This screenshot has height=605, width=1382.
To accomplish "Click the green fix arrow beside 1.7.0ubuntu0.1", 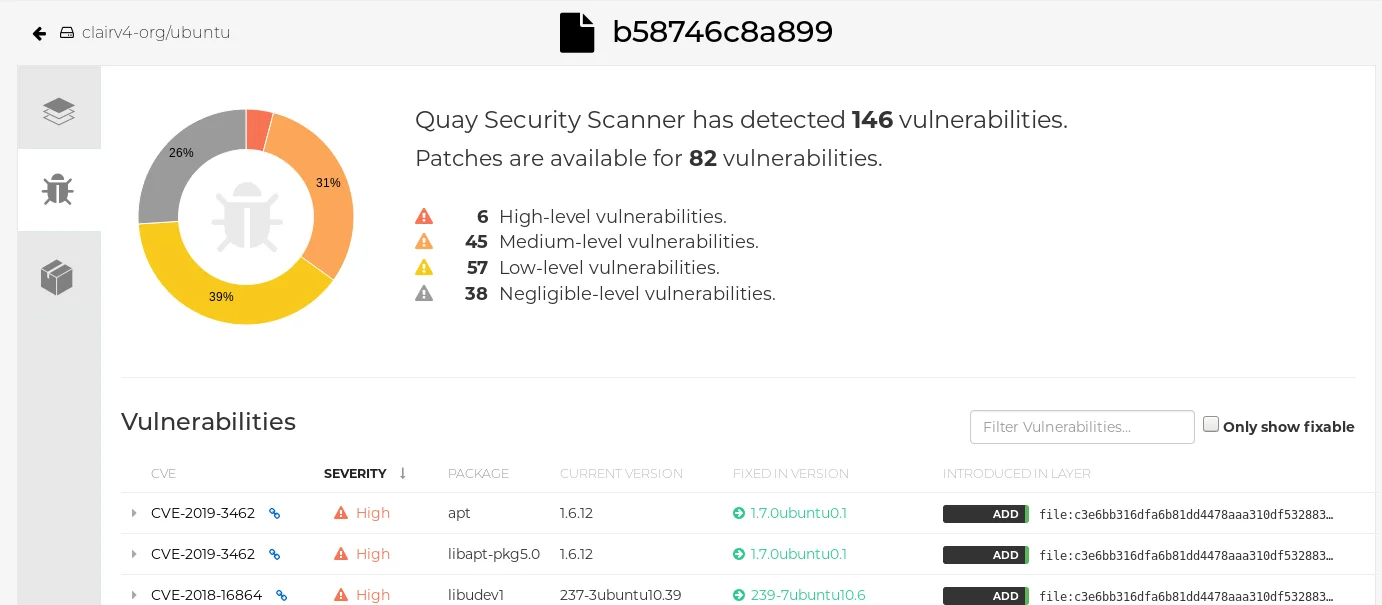I will [737, 513].
